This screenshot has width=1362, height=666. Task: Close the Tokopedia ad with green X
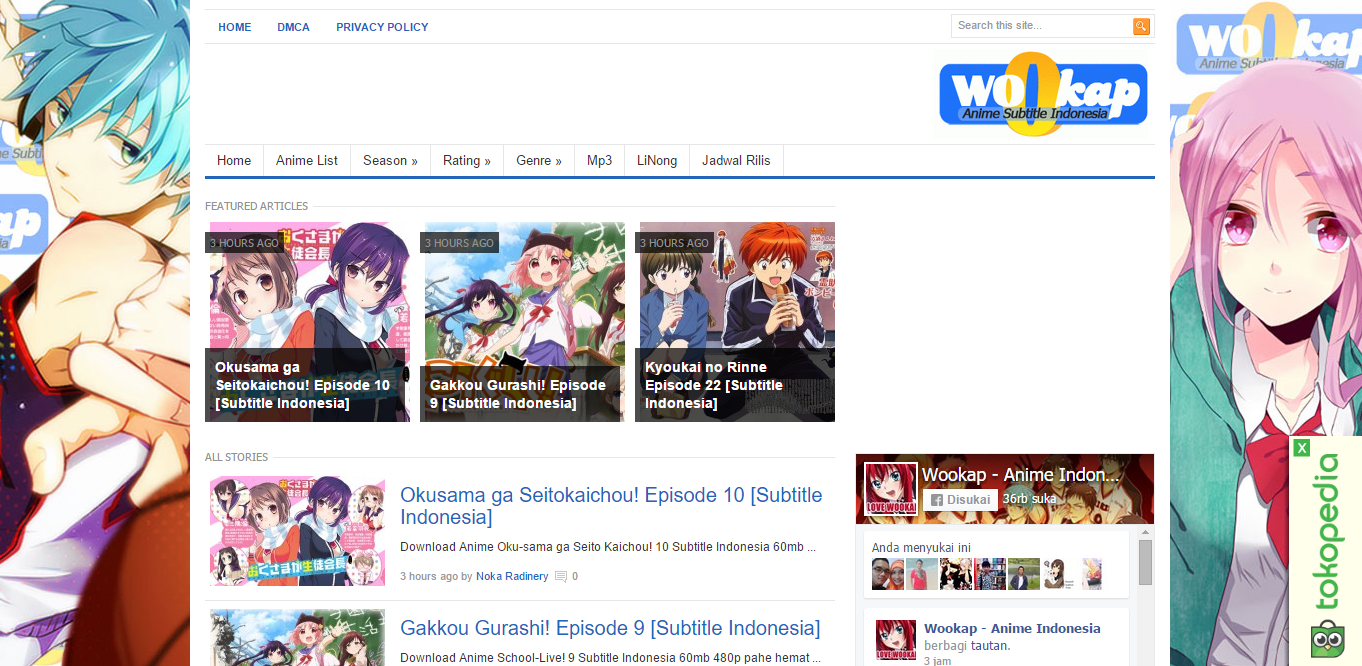point(1301,448)
